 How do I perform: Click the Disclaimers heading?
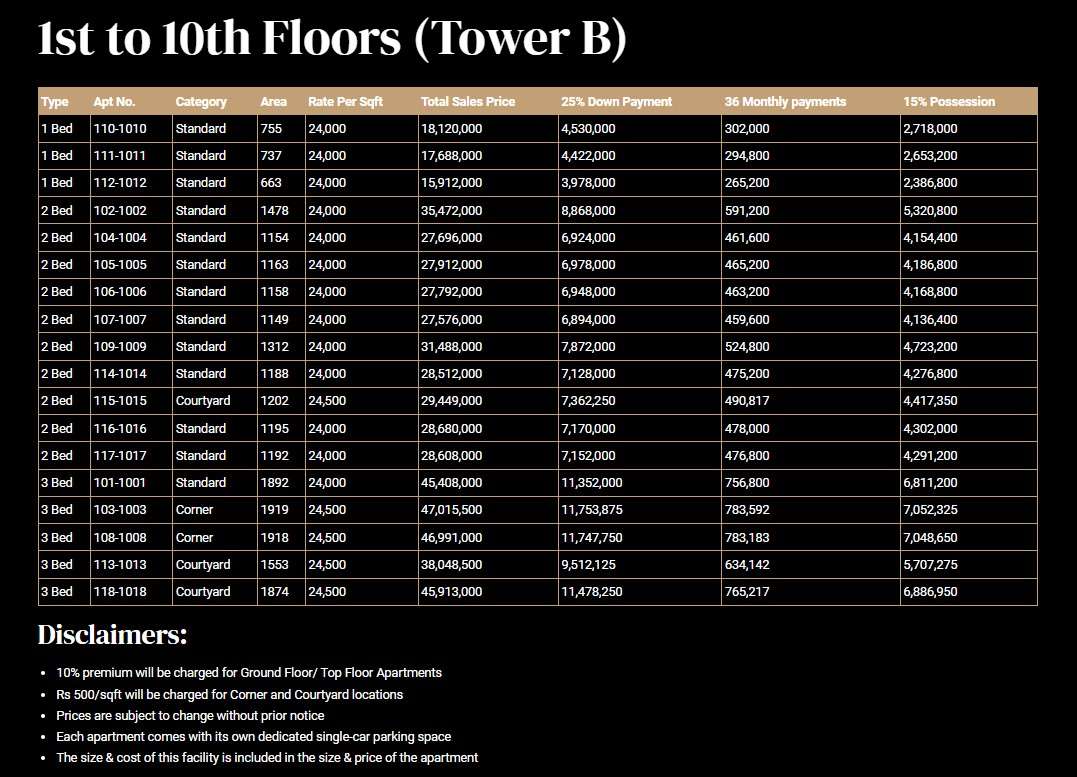pos(112,635)
